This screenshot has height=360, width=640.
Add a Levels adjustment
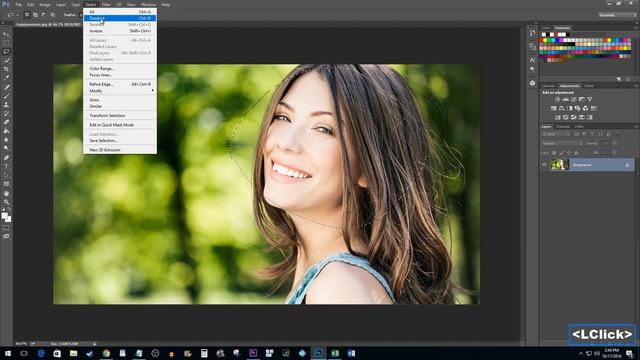[565, 99]
